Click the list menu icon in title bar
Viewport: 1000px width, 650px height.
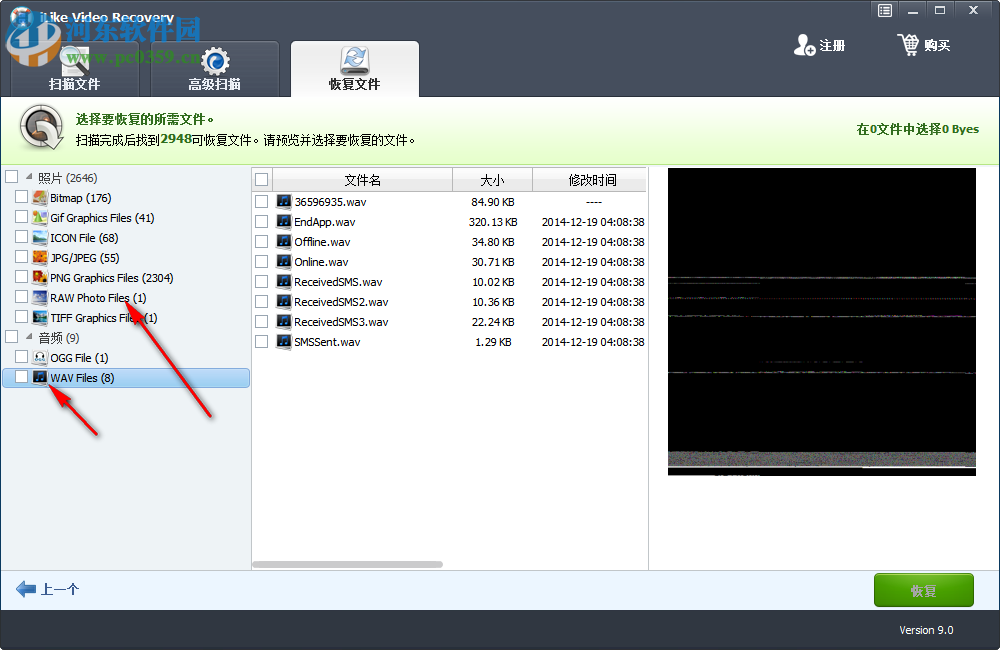coord(884,10)
